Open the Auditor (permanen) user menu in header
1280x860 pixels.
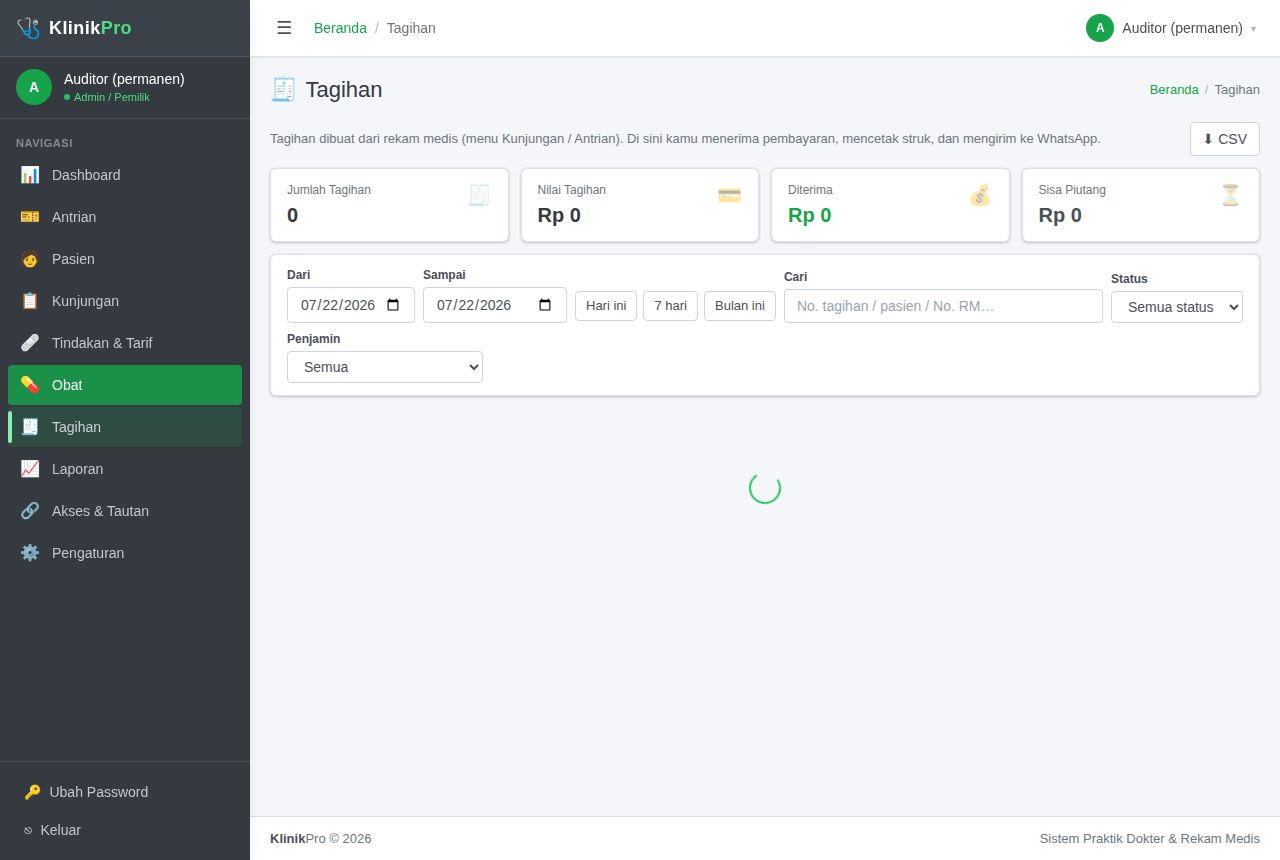point(1171,28)
